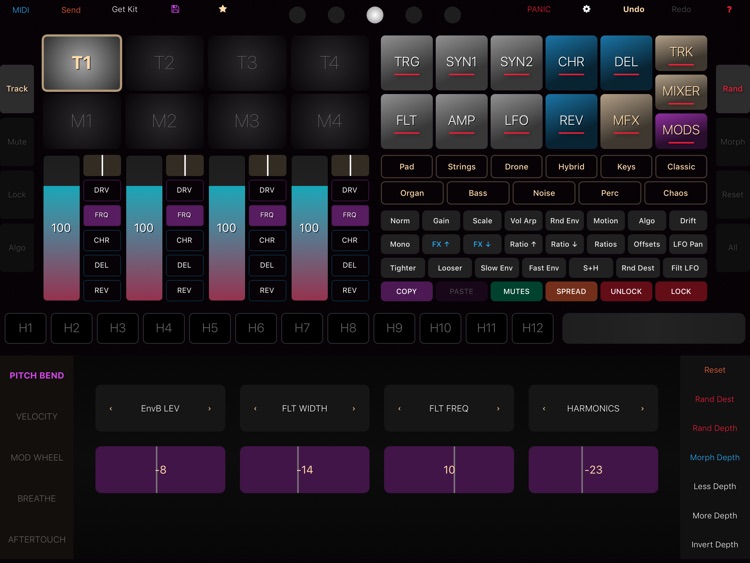This screenshot has width=750, height=563.
Task: Open the REV reverb page pad
Action: pyautogui.click(x=571, y=121)
